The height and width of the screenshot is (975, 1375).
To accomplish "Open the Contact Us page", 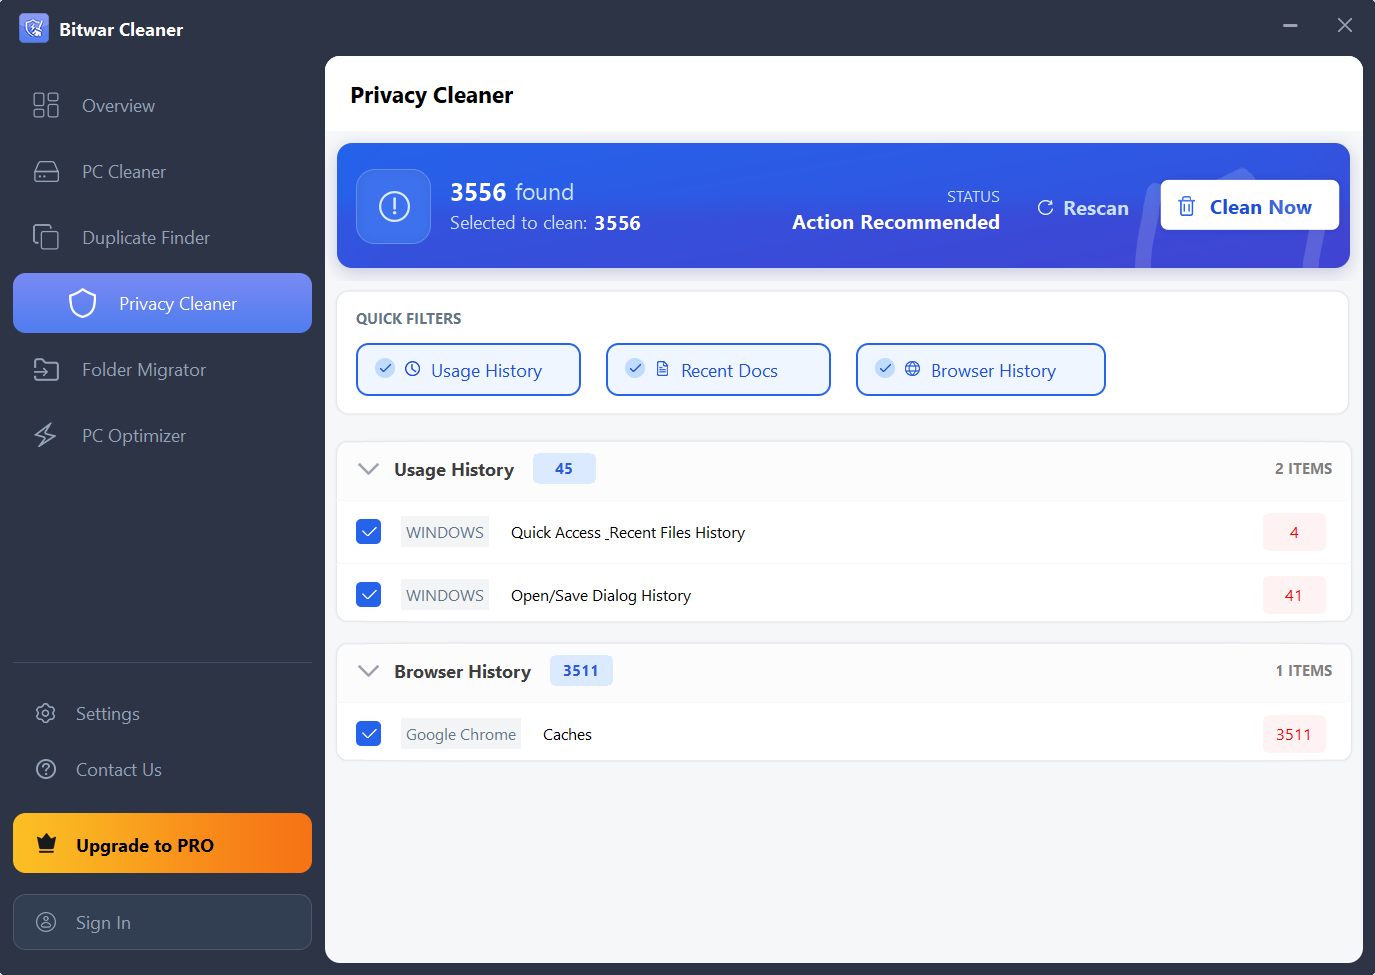I will [x=162, y=769].
